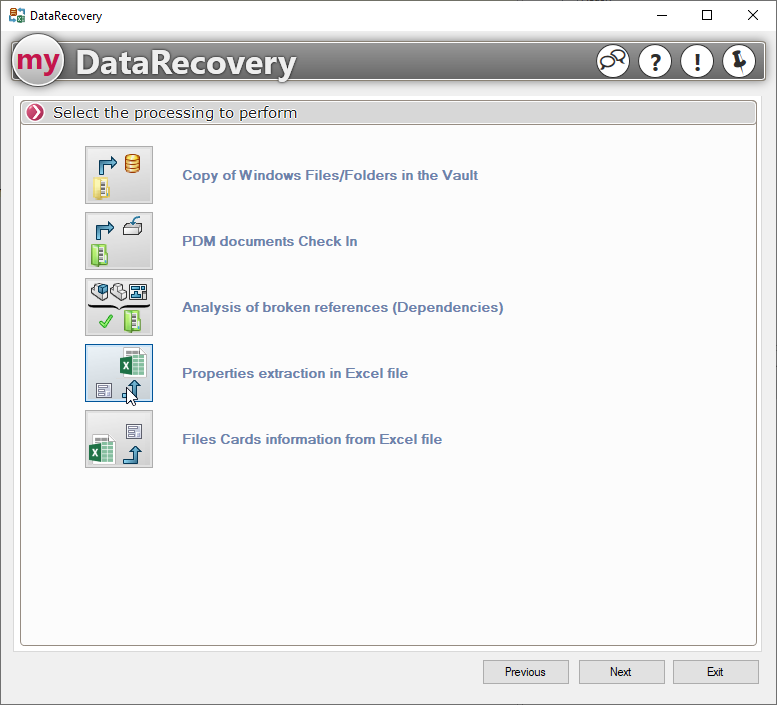Image resolution: width=777 pixels, height=705 pixels.
Task: Select the 'PDM documents Check In' text label
Action: (x=269, y=241)
